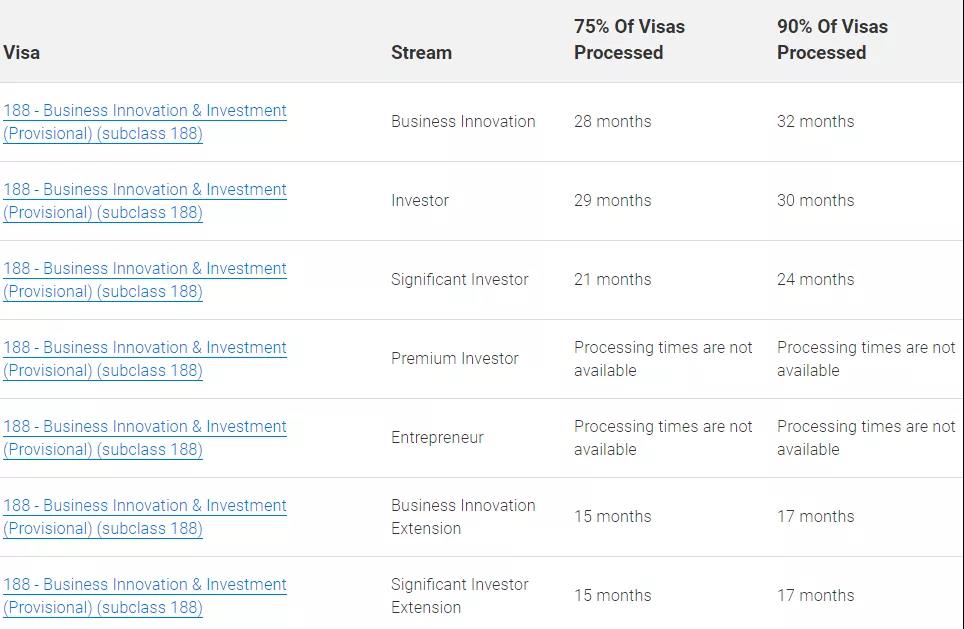Click the 28 months cell
964x629 pixels.
[x=612, y=121]
